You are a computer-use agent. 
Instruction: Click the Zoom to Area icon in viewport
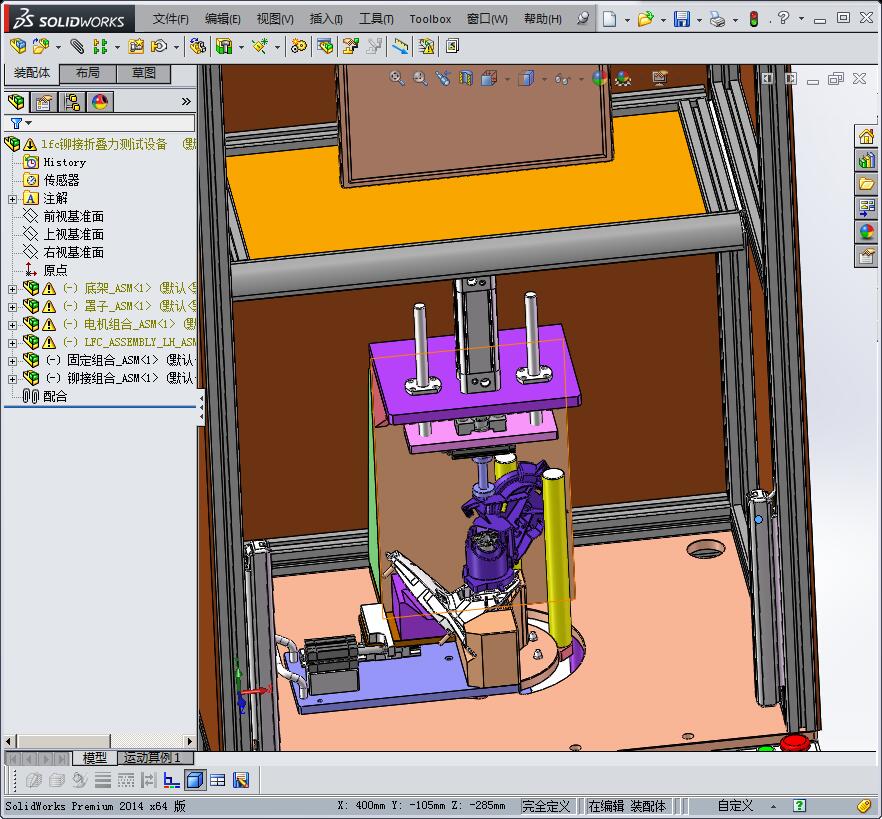click(420, 78)
